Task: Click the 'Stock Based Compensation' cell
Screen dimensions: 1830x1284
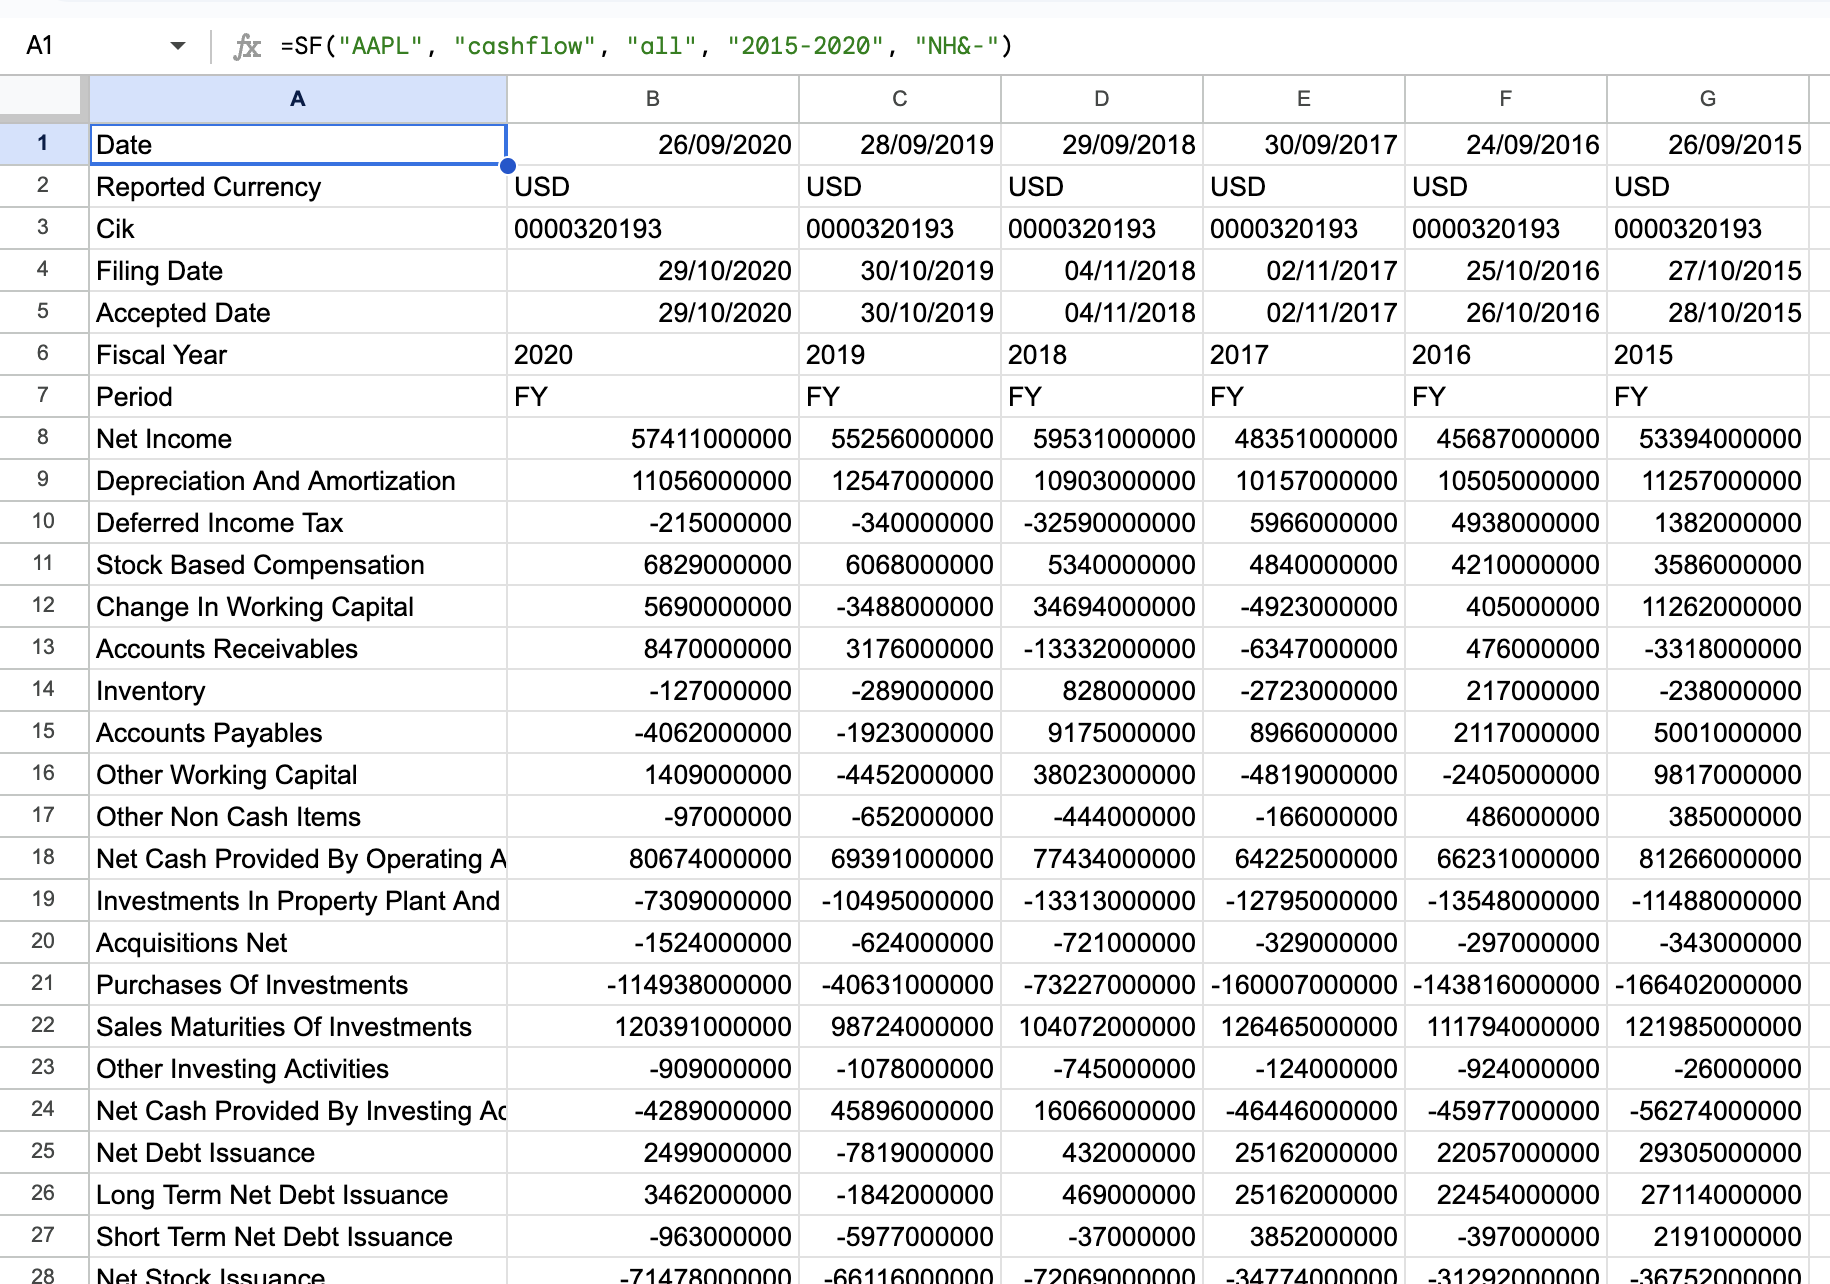Action: tap(298, 565)
